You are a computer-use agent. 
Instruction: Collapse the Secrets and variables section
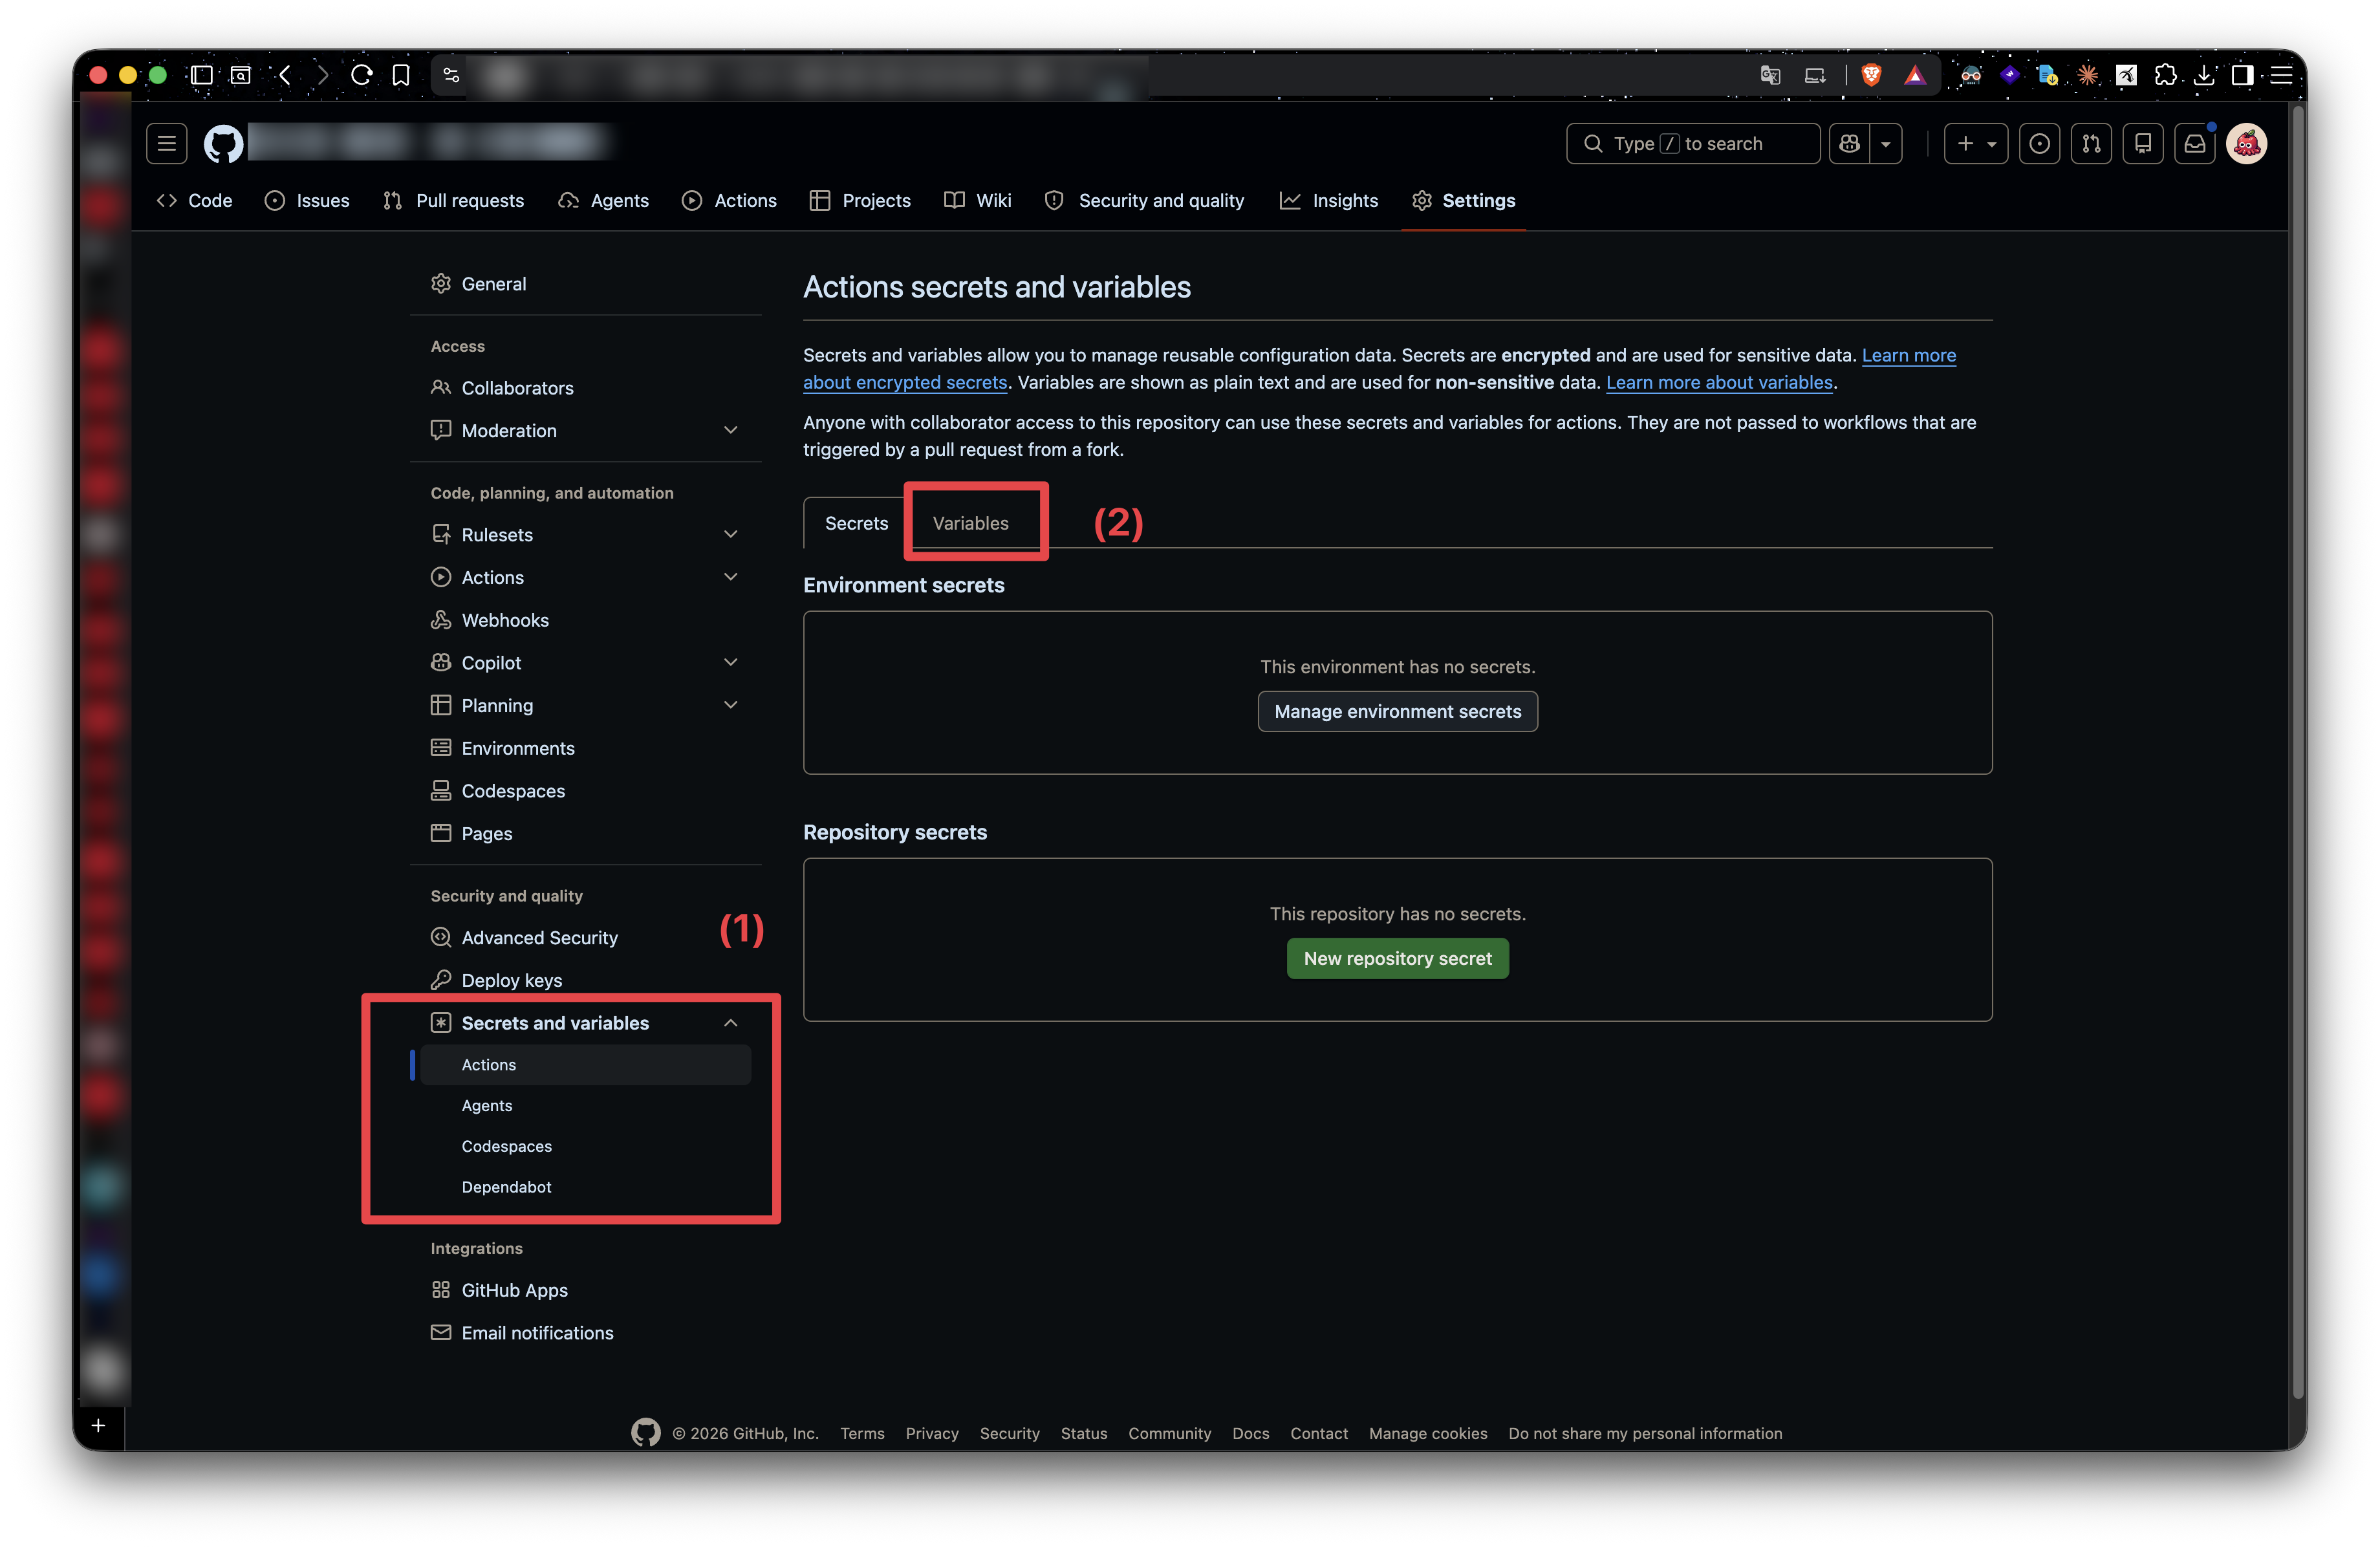tap(731, 1023)
